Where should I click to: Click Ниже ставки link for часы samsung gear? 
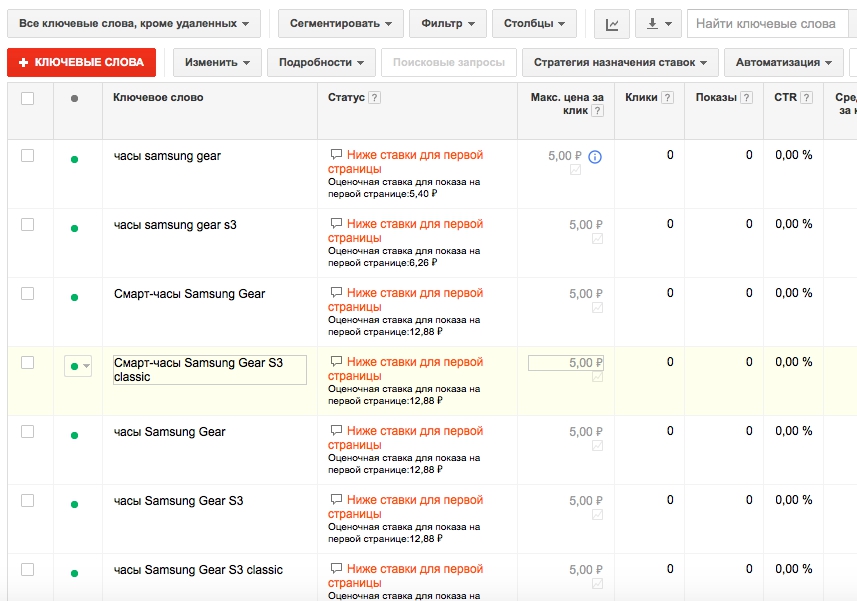(406, 162)
